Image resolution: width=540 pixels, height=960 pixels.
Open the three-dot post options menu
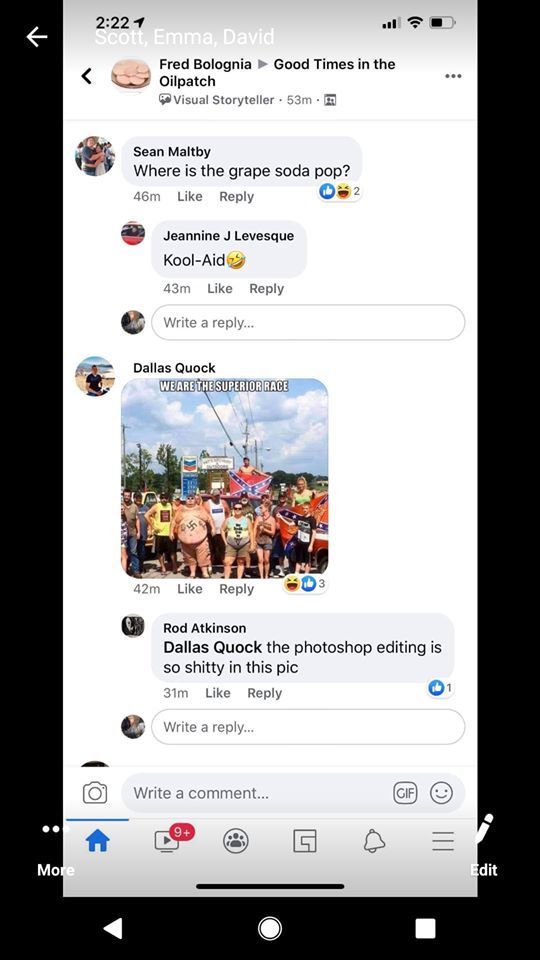click(453, 76)
